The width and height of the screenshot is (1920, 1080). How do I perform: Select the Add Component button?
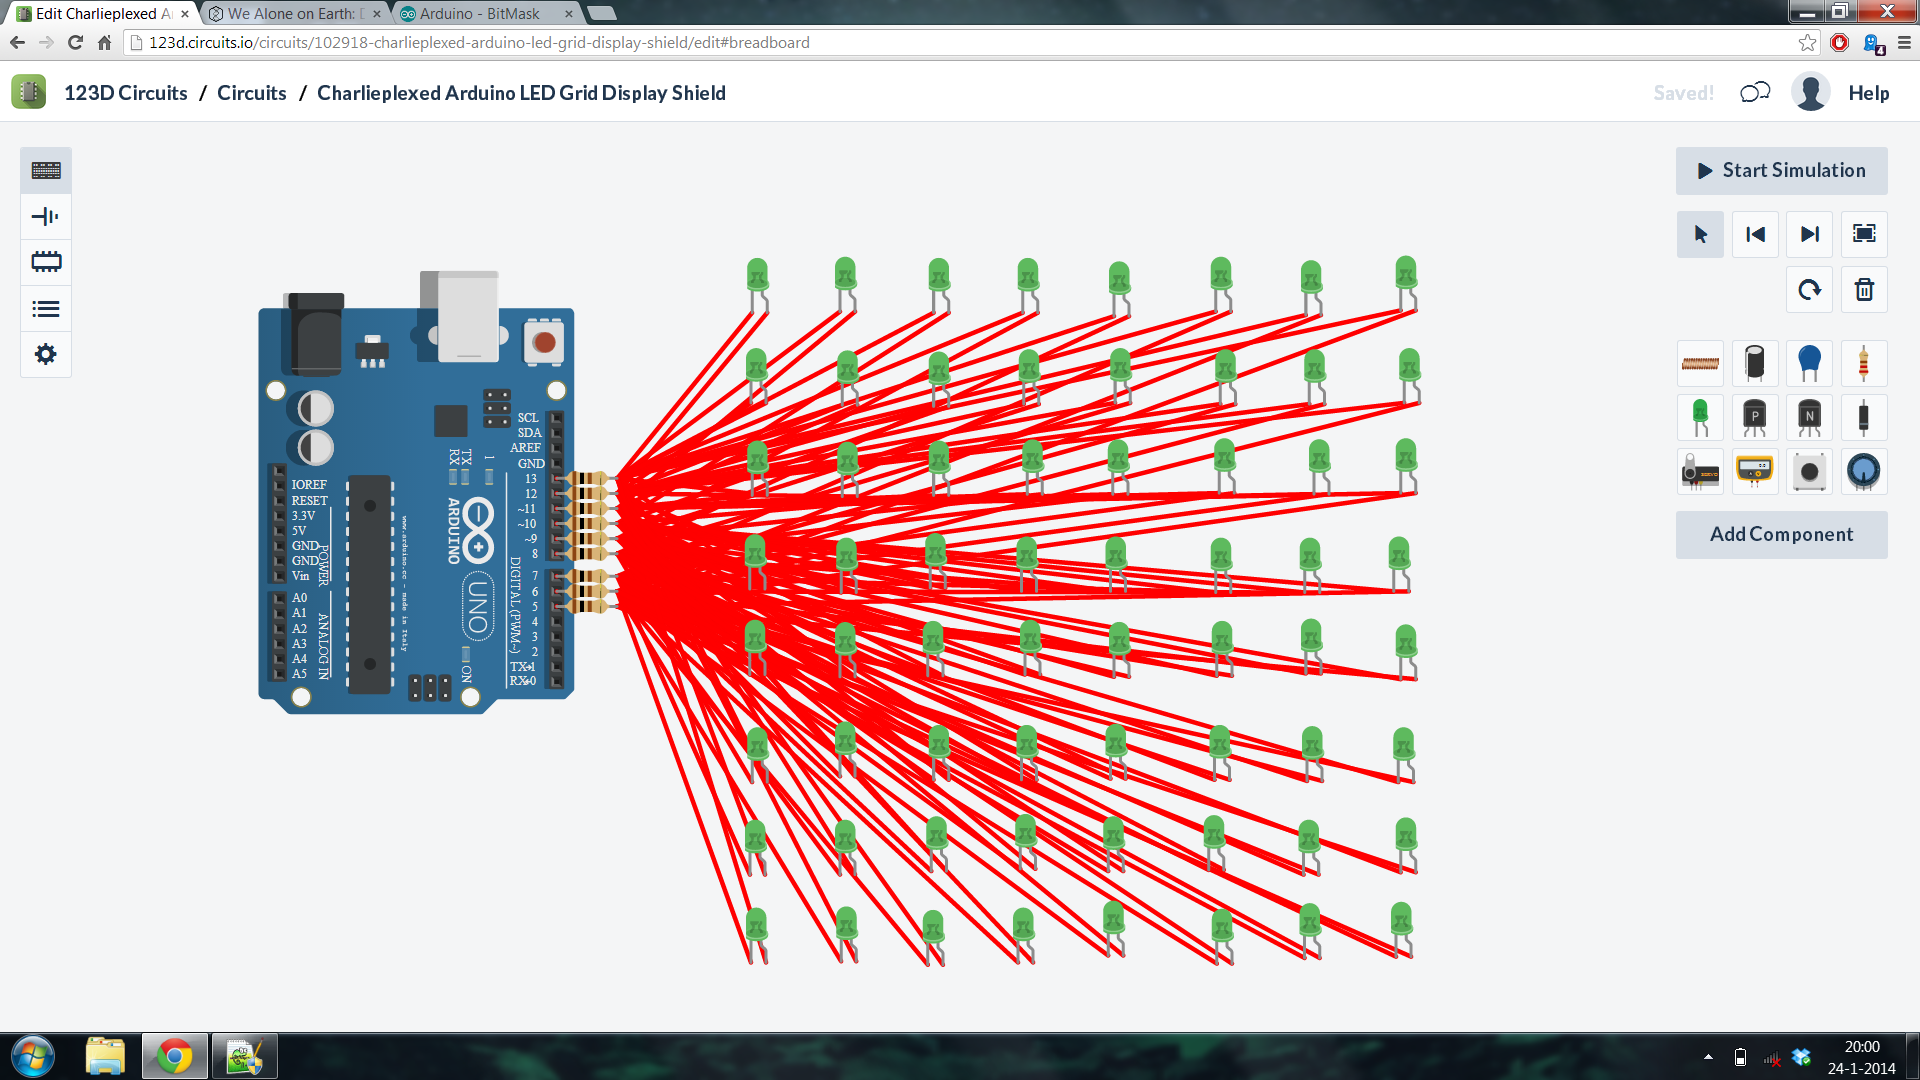(1780, 534)
